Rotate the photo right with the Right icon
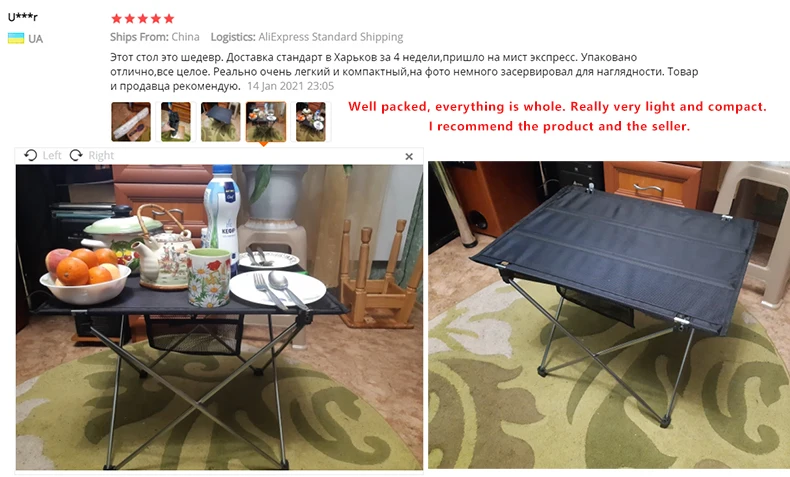Screen dimensions: 790x477 pyautogui.click(x=76, y=155)
